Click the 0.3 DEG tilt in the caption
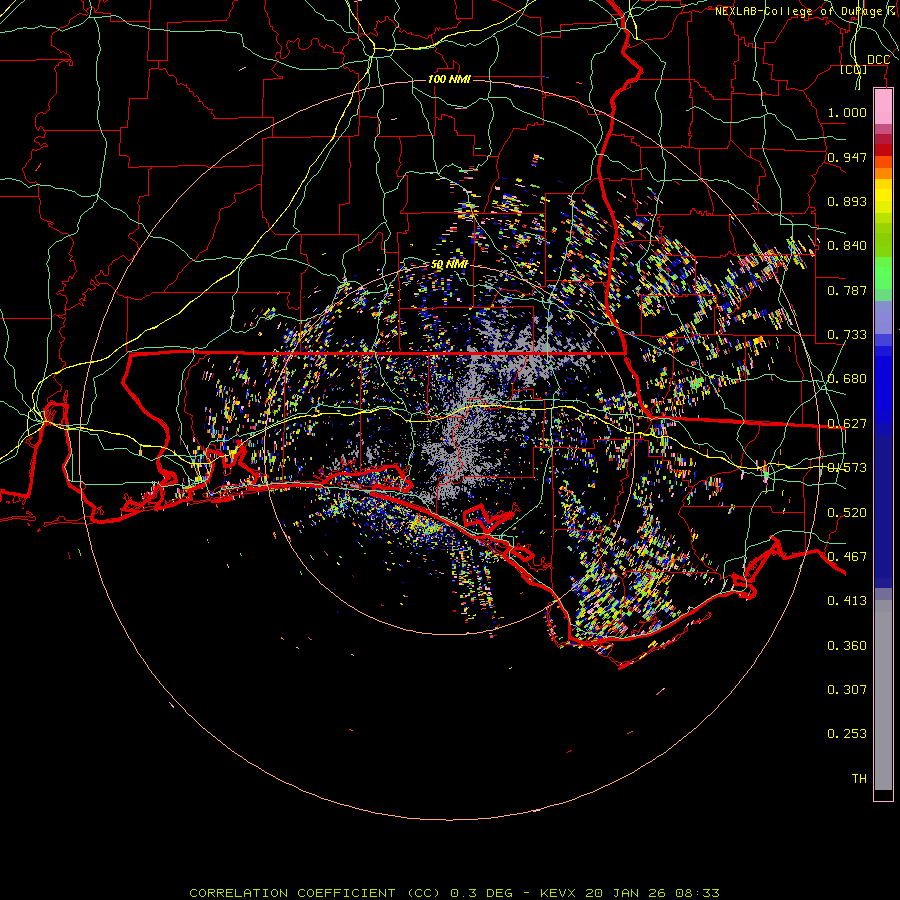900x900 pixels. [x=482, y=893]
